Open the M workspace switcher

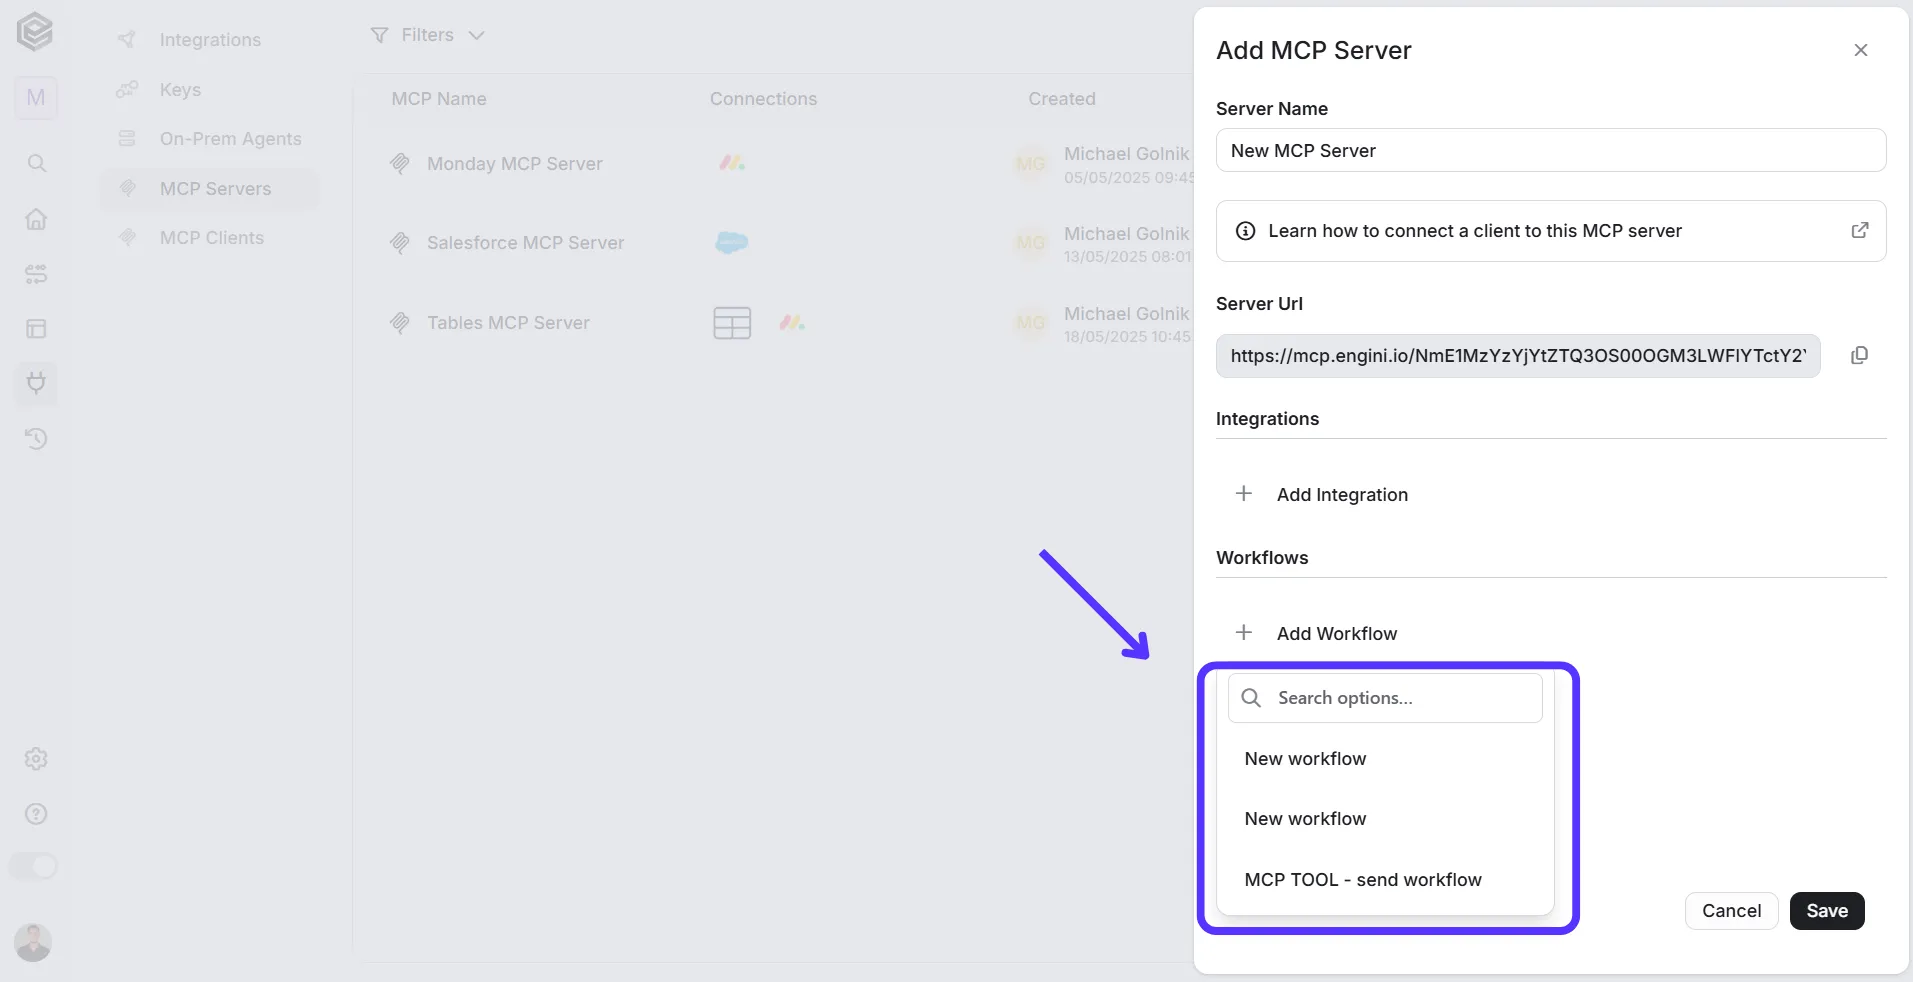pyautogui.click(x=36, y=98)
